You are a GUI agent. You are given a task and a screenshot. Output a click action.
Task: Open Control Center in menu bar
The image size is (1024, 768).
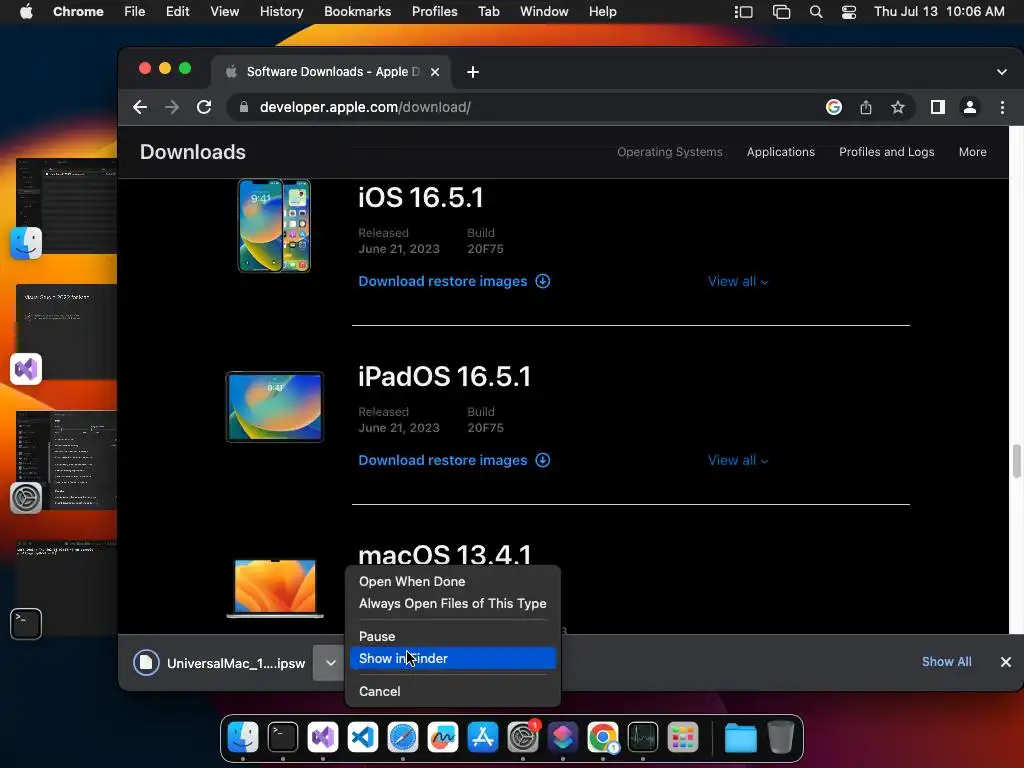tap(848, 12)
